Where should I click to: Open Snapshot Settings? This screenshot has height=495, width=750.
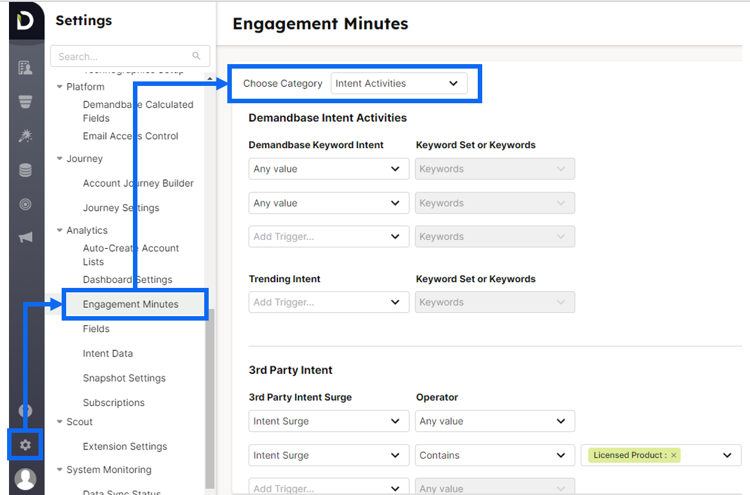tap(124, 378)
